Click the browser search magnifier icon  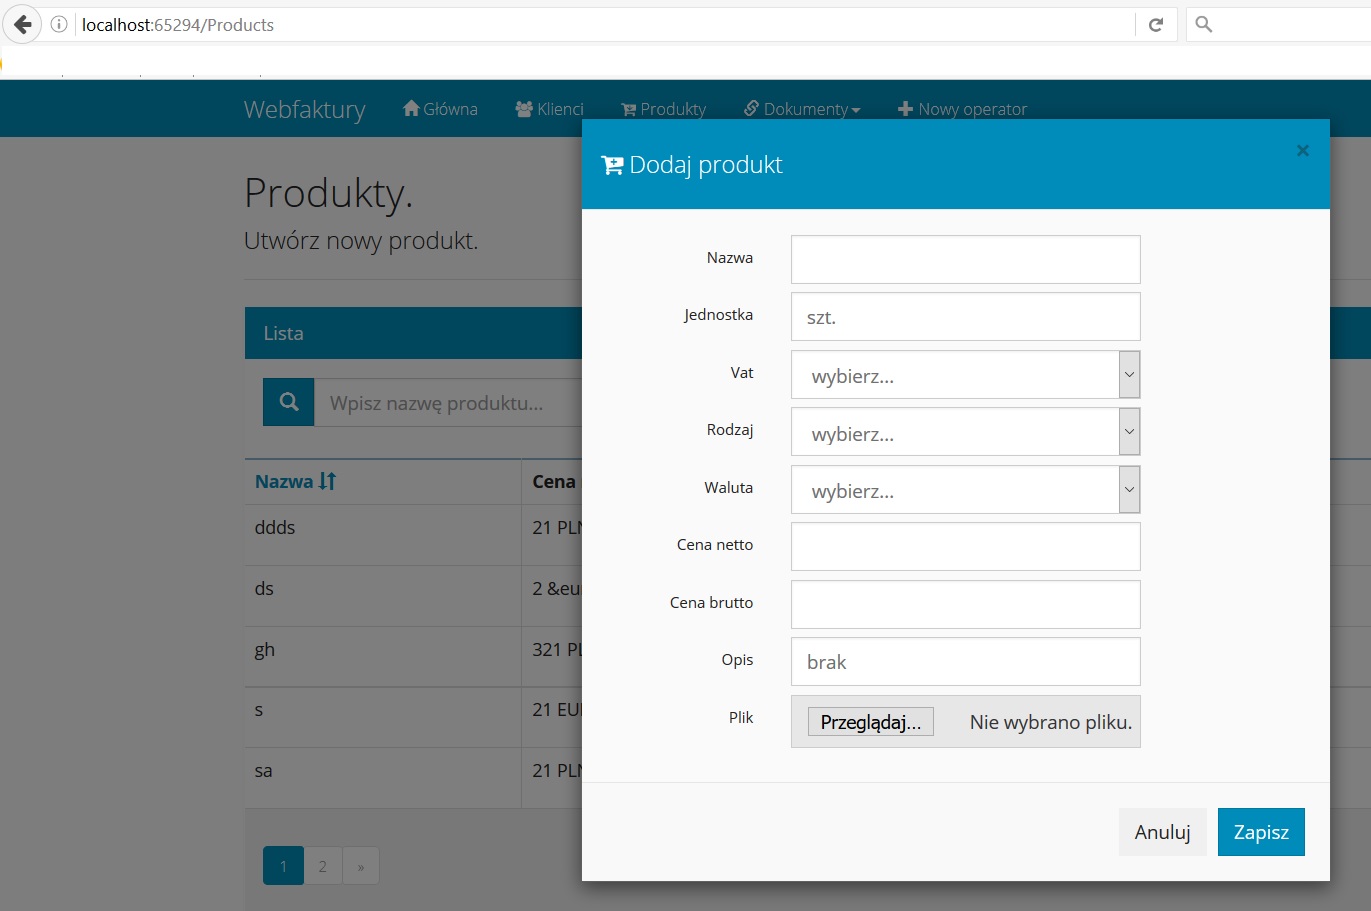(x=1204, y=24)
